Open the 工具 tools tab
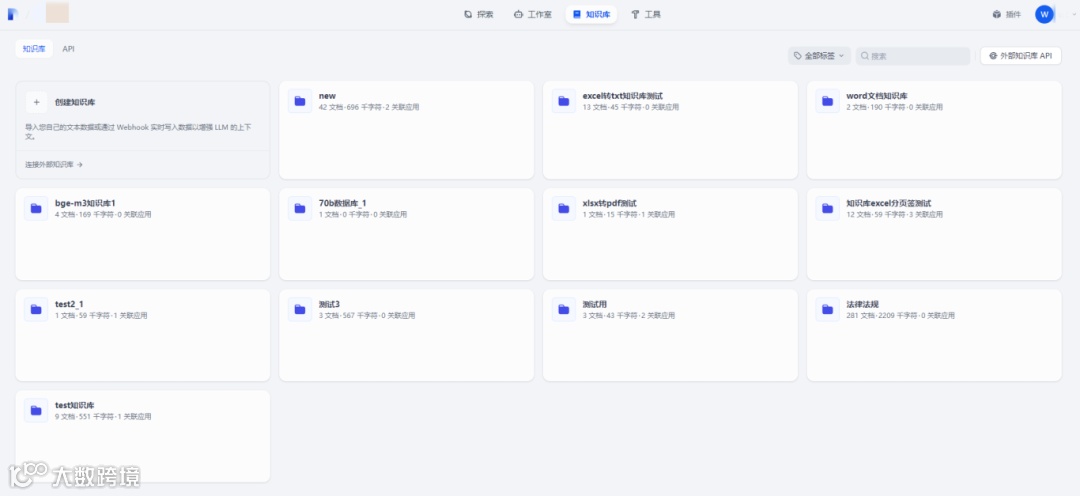The image size is (1080, 496). 645,14
